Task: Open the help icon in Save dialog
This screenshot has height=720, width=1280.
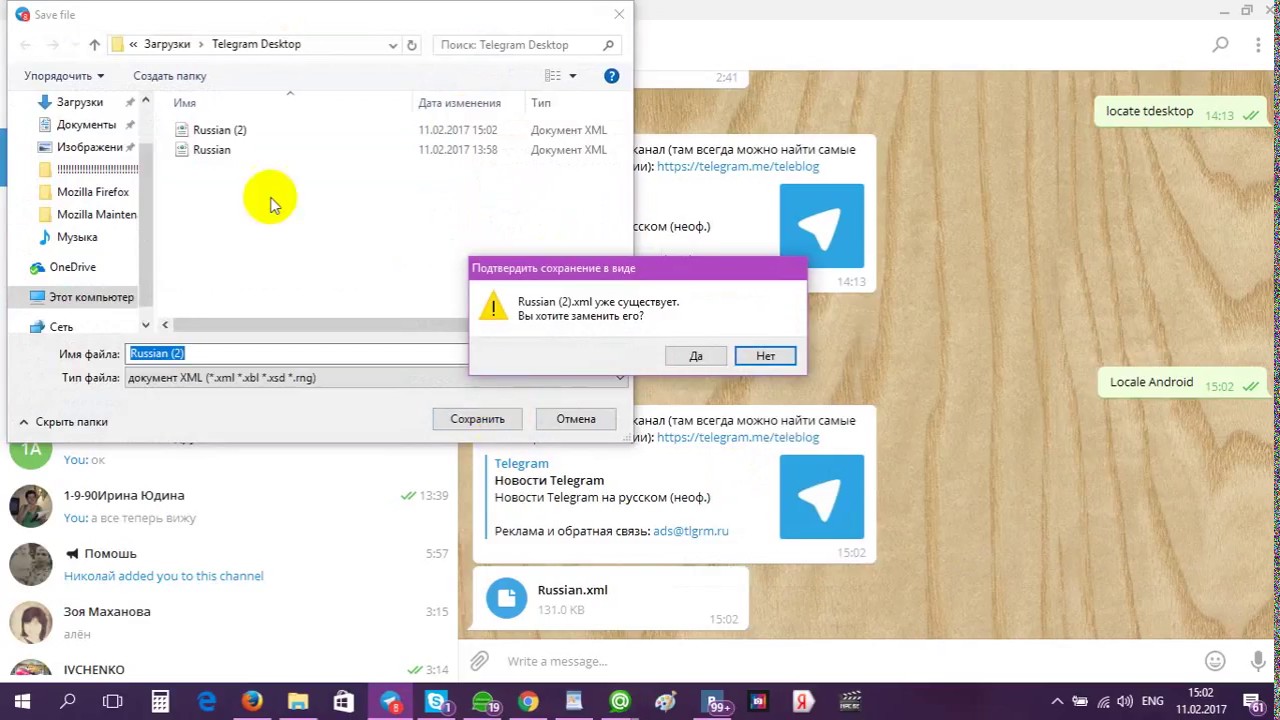Action: pyautogui.click(x=612, y=76)
